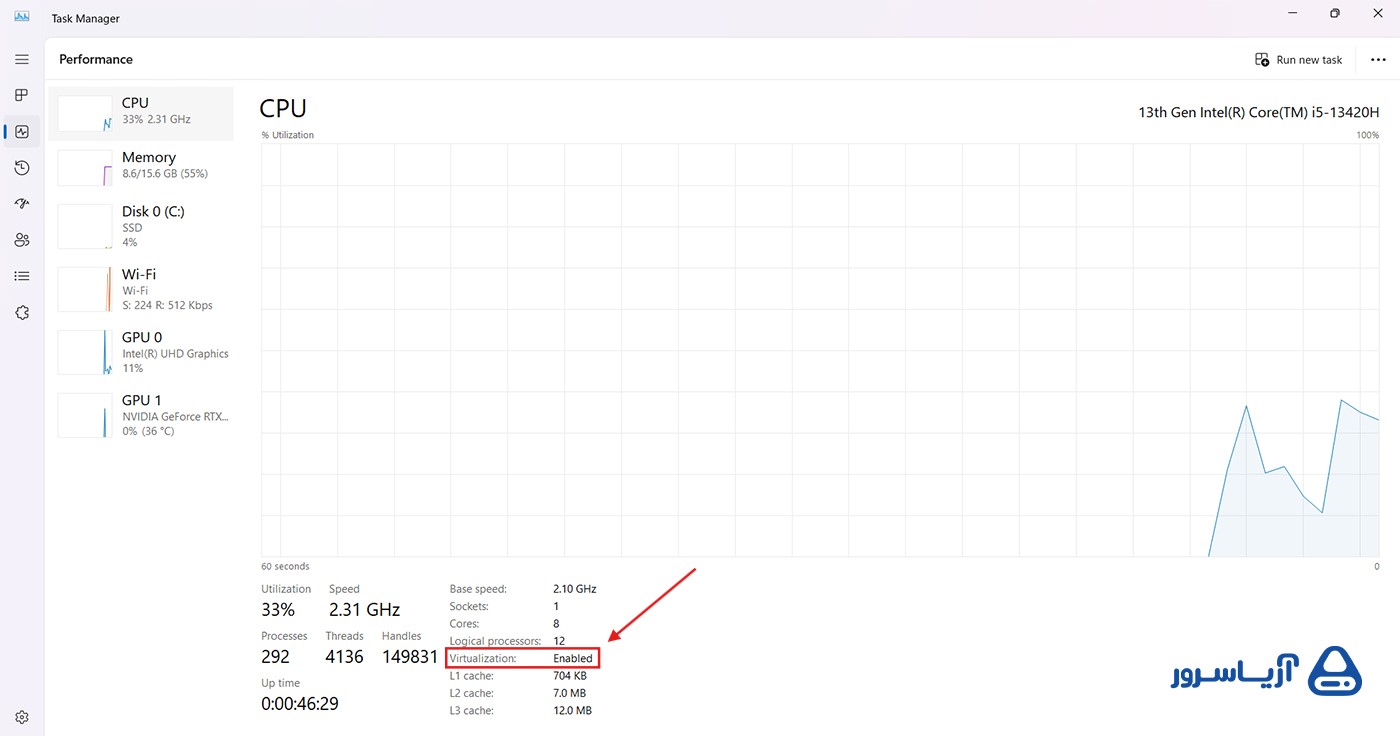Select the Wi-Fi performance entry
This screenshot has width=1400, height=736.
coord(141,289)
